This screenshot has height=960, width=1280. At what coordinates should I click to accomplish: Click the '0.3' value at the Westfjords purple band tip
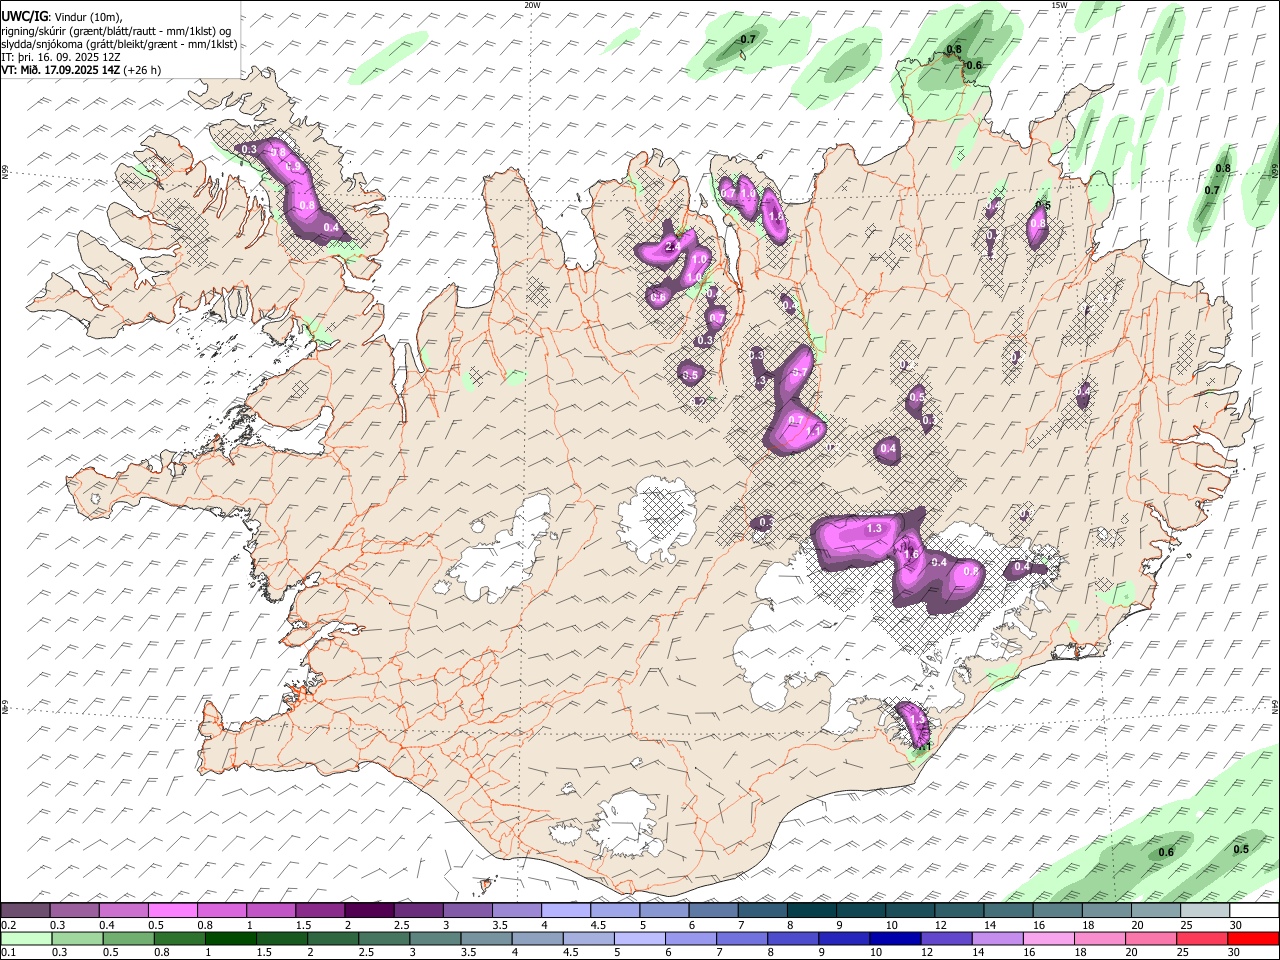[x=250, y=149]
